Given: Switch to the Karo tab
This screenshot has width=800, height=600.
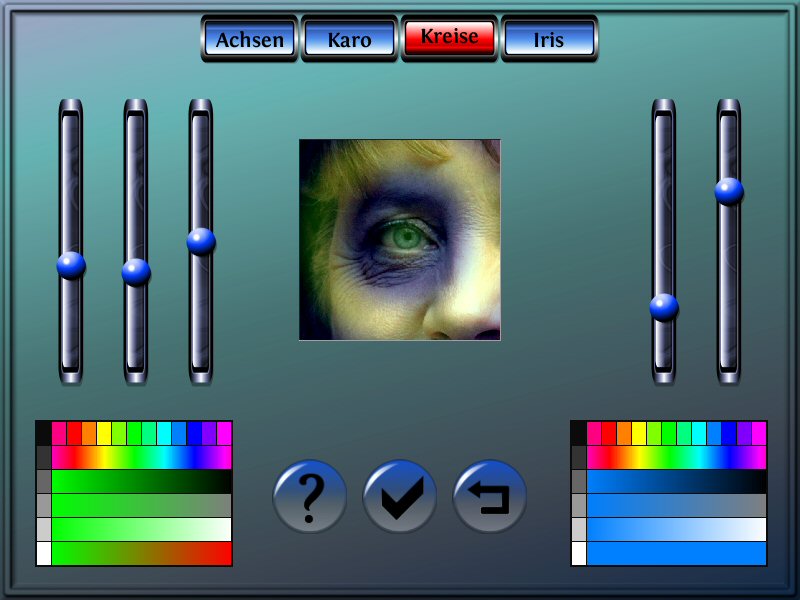Looking at the screenshot, I should click(x=349, y=39).
